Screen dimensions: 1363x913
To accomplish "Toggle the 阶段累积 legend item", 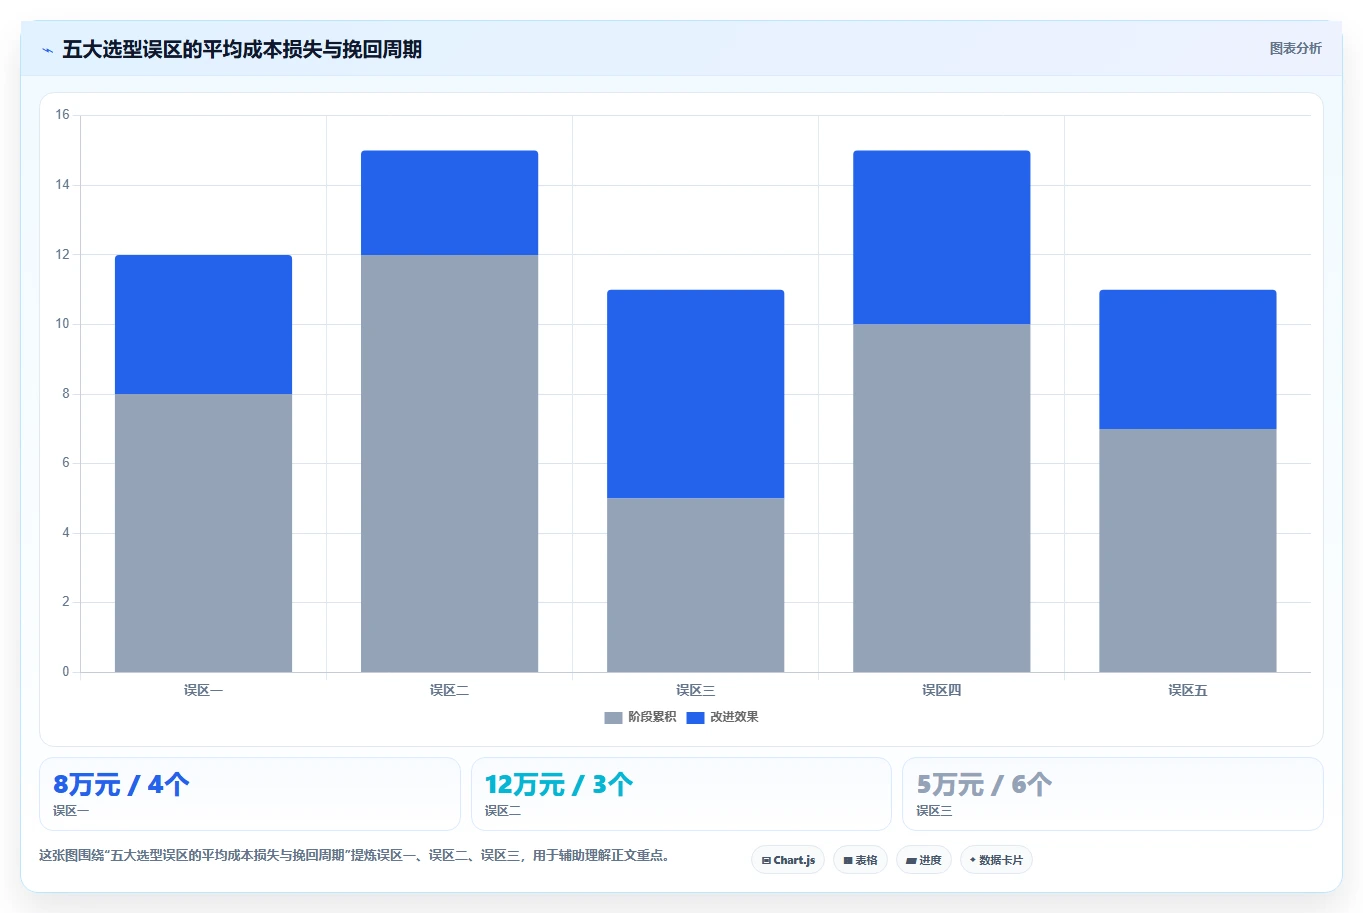I will [x=640, y=717].
